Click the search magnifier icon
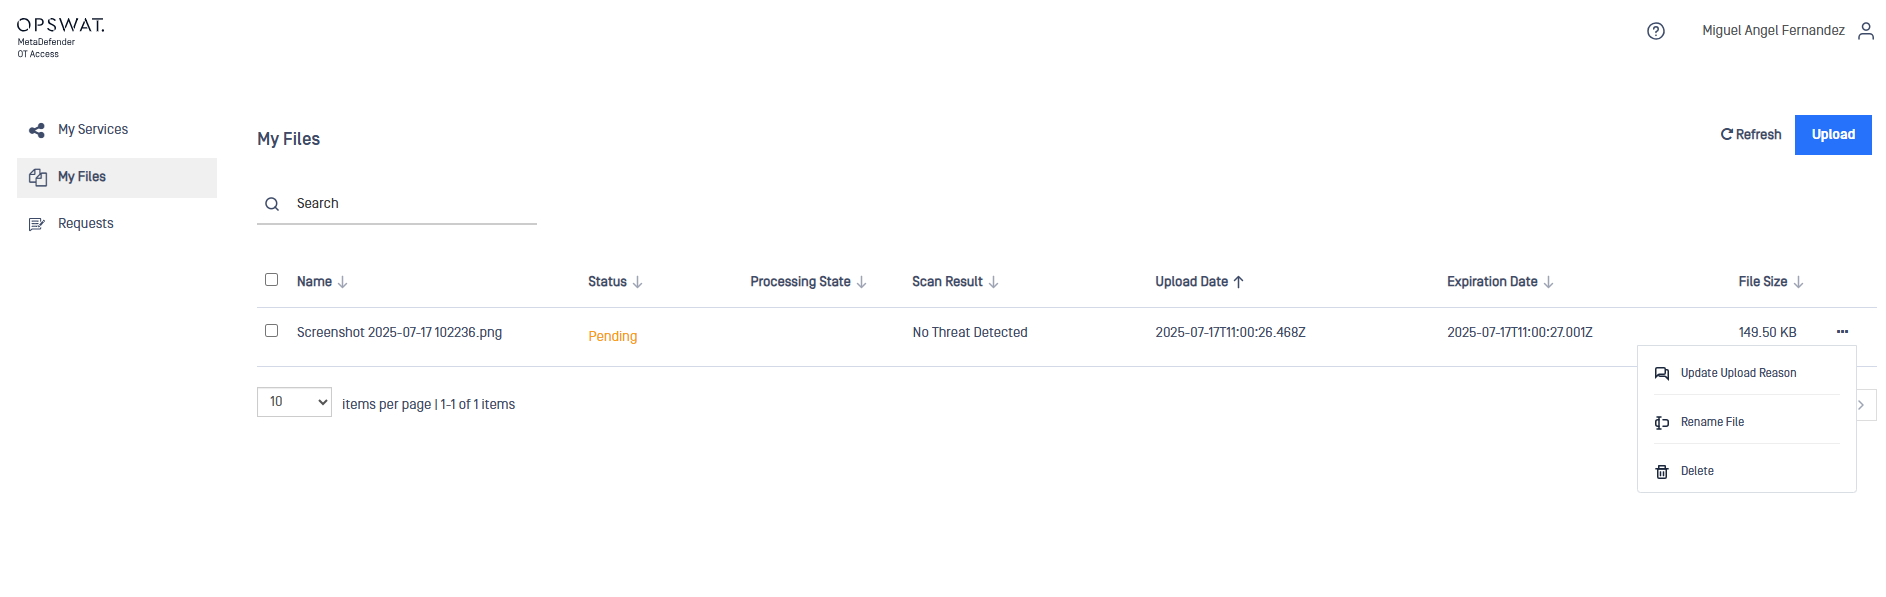This screenshot has height=597, width=1886. coord(272,204)
